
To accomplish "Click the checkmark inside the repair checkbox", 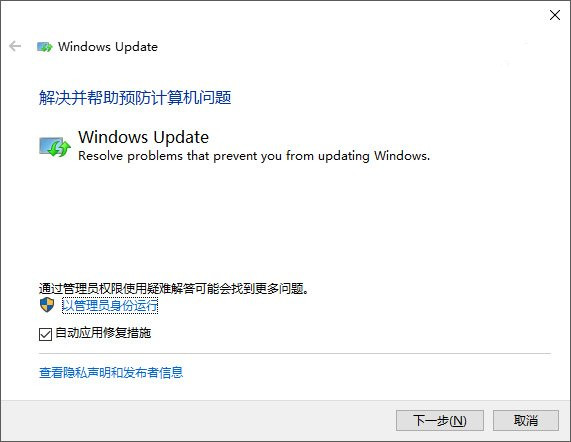I will pyautogui.click(x=45, y=334).
